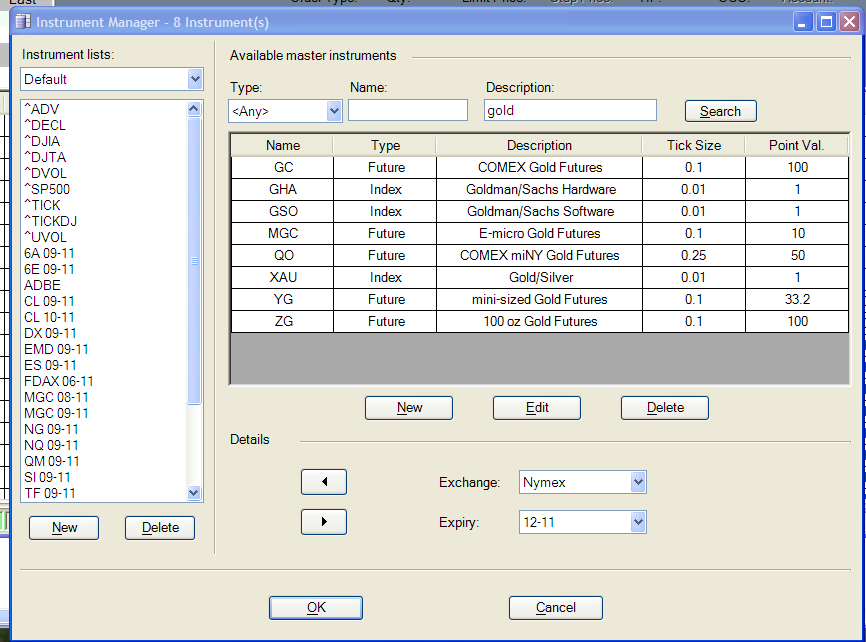Screen dimensions: 866x642
Task: Open the Type dropdown showing <Any>
Action: tap(334, 111)
